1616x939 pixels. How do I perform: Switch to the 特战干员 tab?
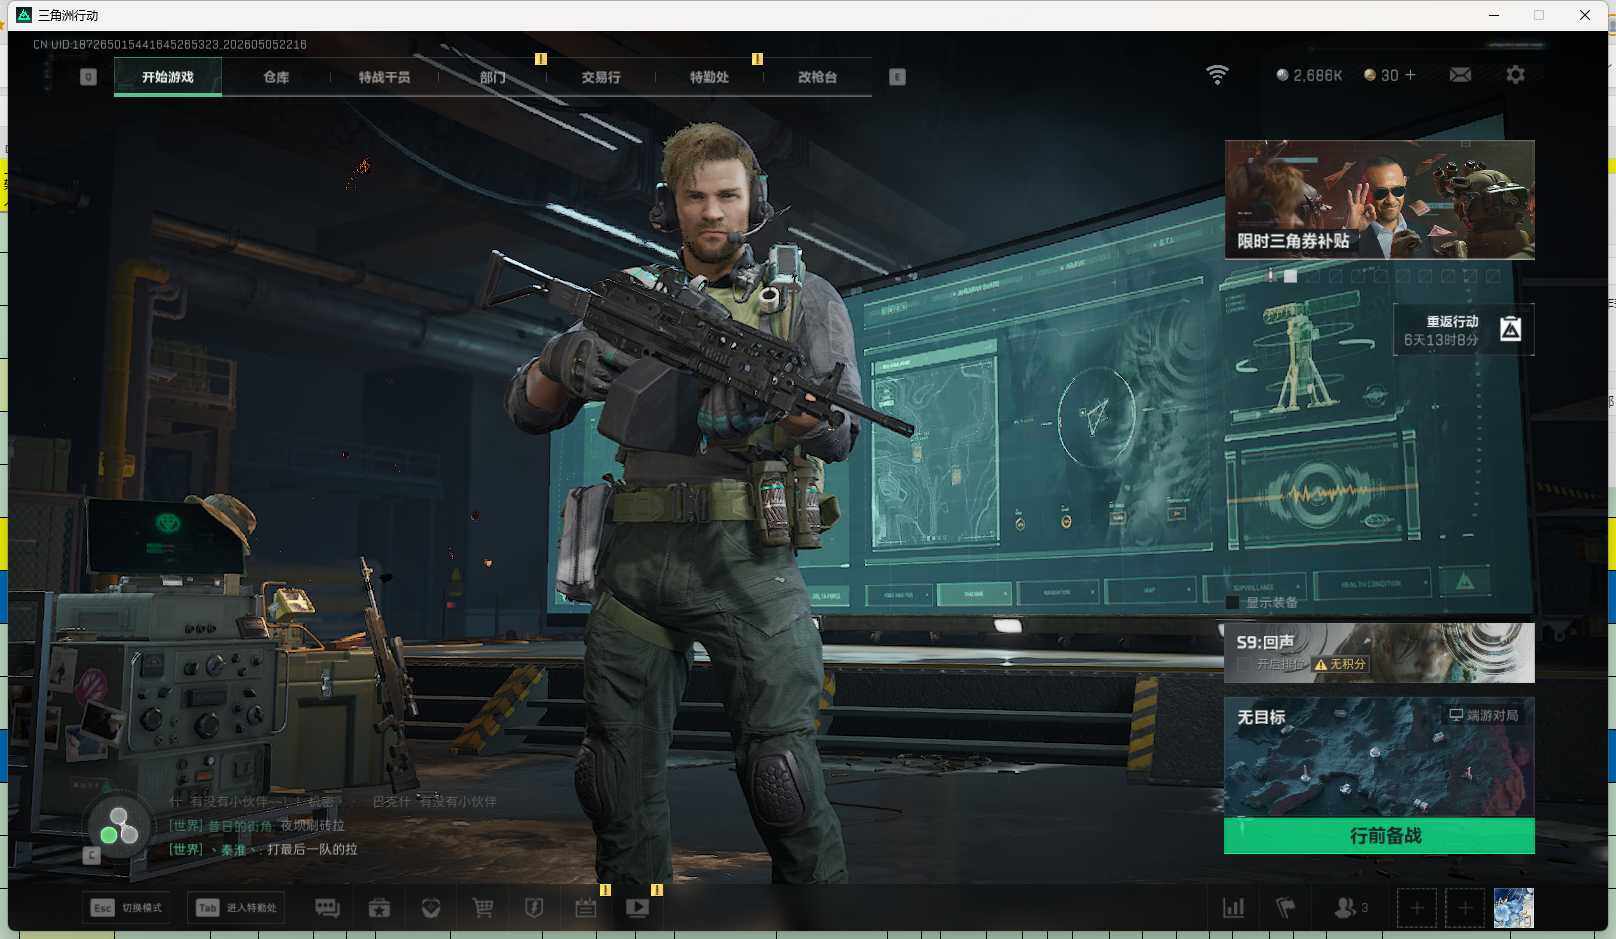384,77
